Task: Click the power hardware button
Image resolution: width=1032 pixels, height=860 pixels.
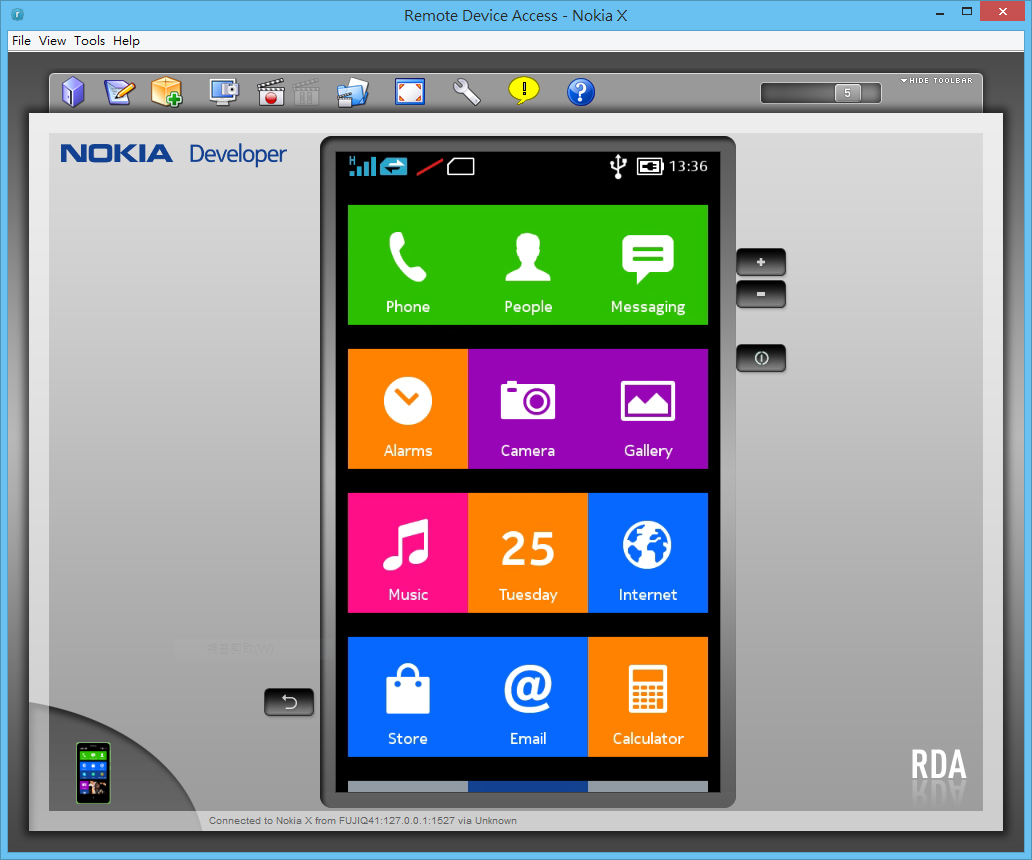Action: coord(761,358)
